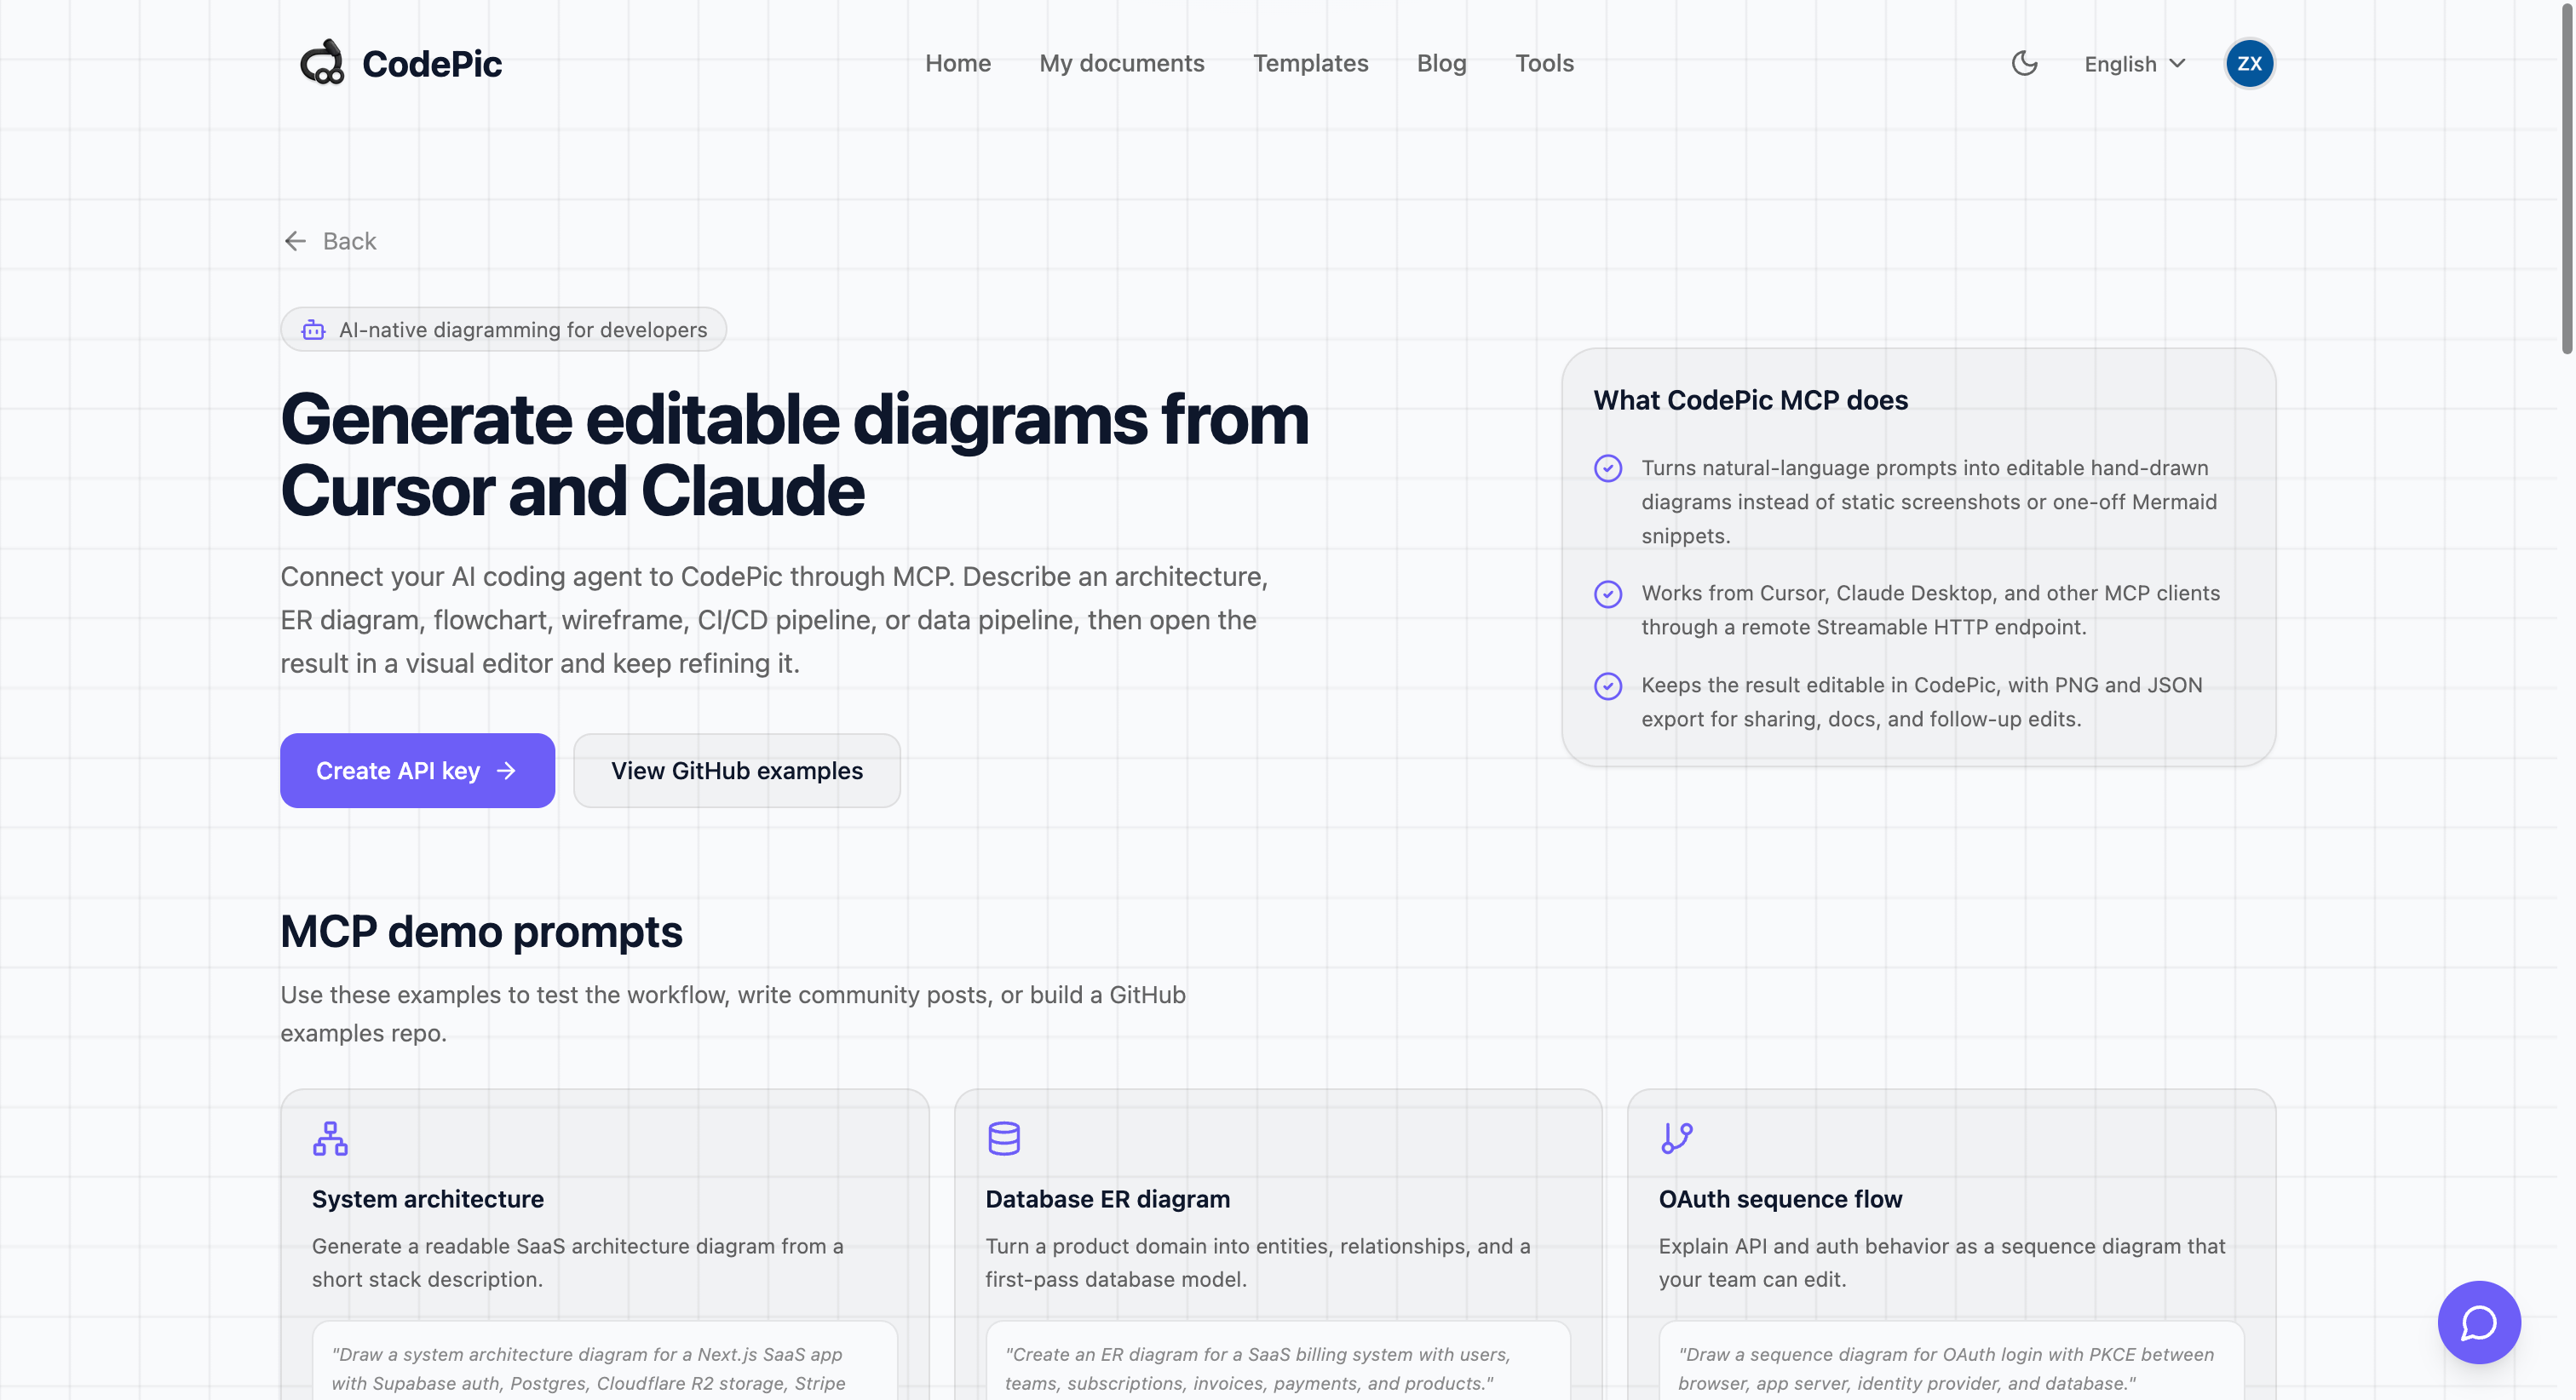This screenshot has height=1400, width=2576.
Task: Click the Back arrow icon
Action: click(x=295, y=241)
